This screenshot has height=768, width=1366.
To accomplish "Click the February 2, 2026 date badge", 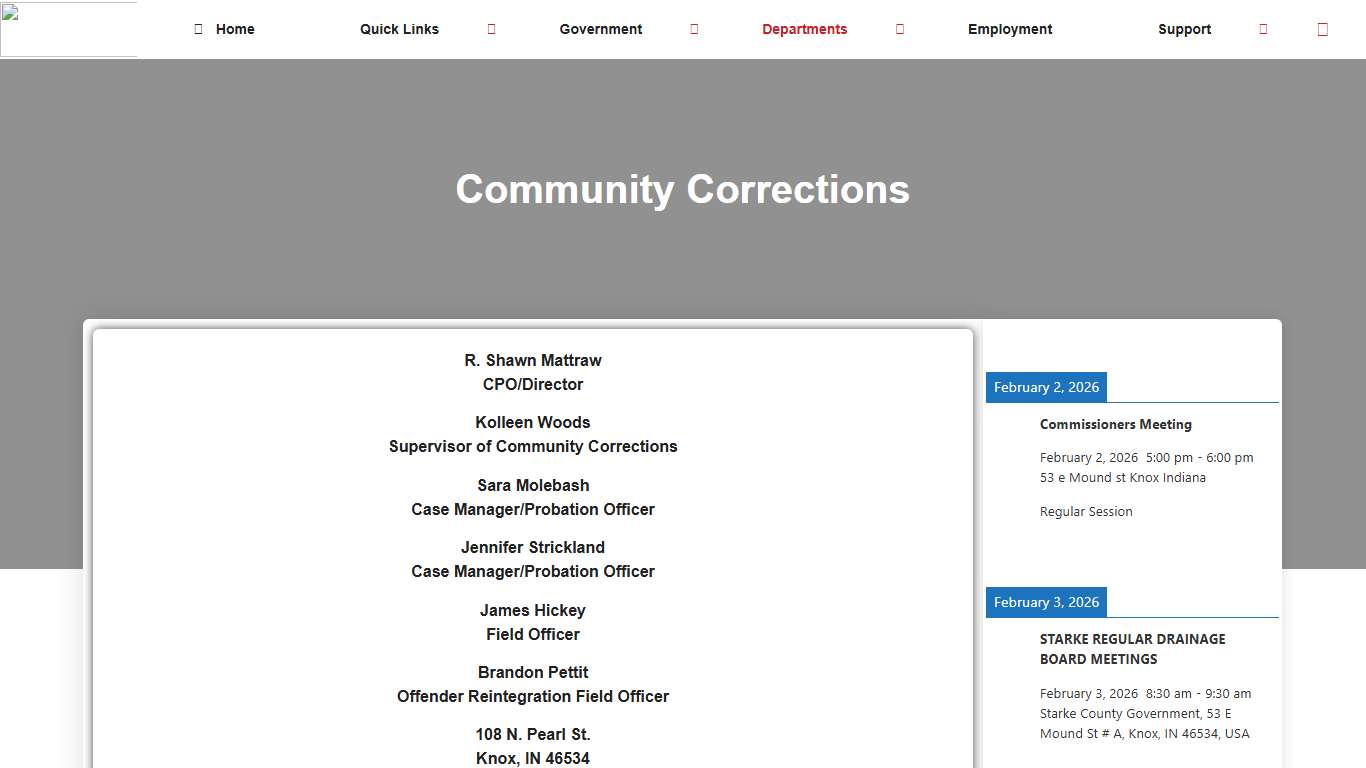I will tap(1046, 387).
